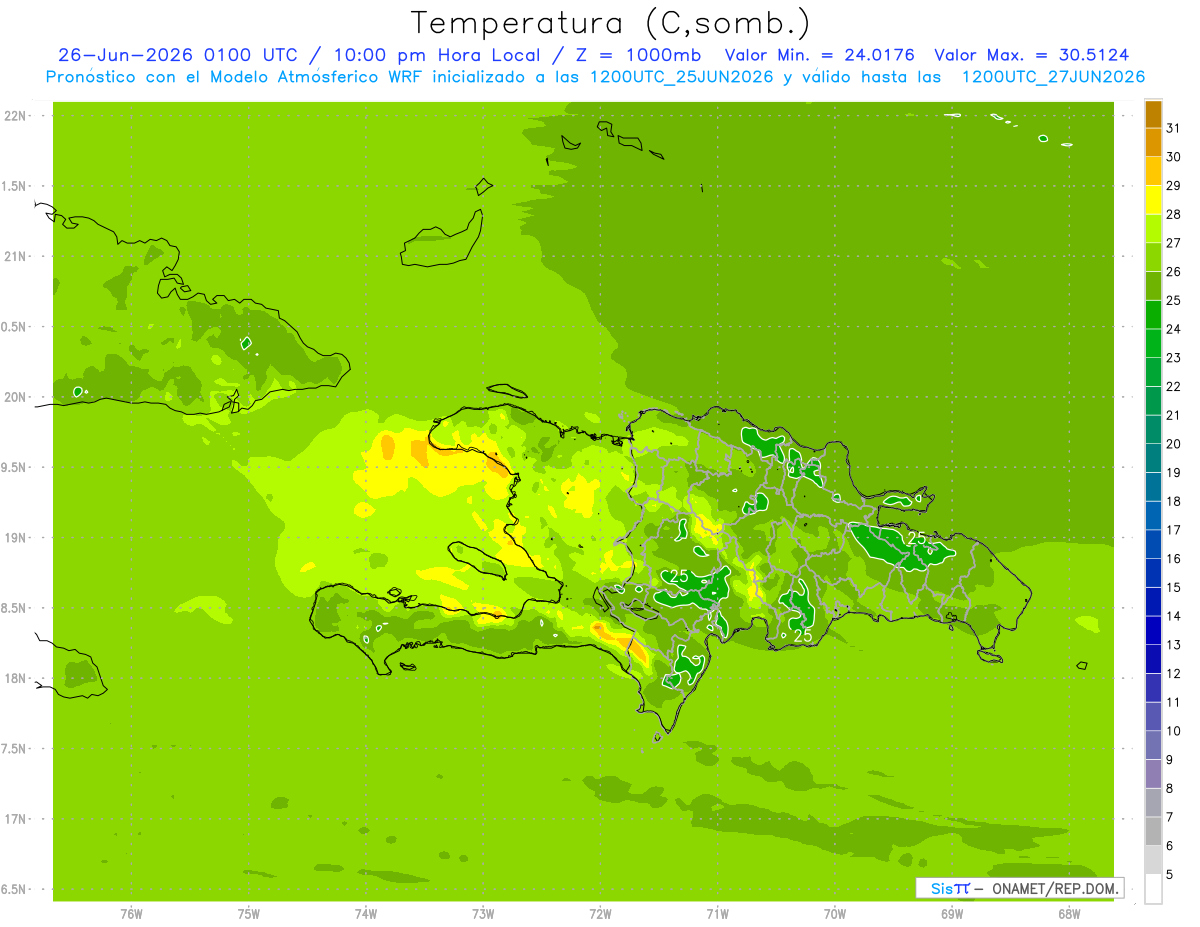Click the 'Valor Max. = 30.5124' text
Image resolution: width=1200 pixels, height=927 pixels.
[1032, 55]
